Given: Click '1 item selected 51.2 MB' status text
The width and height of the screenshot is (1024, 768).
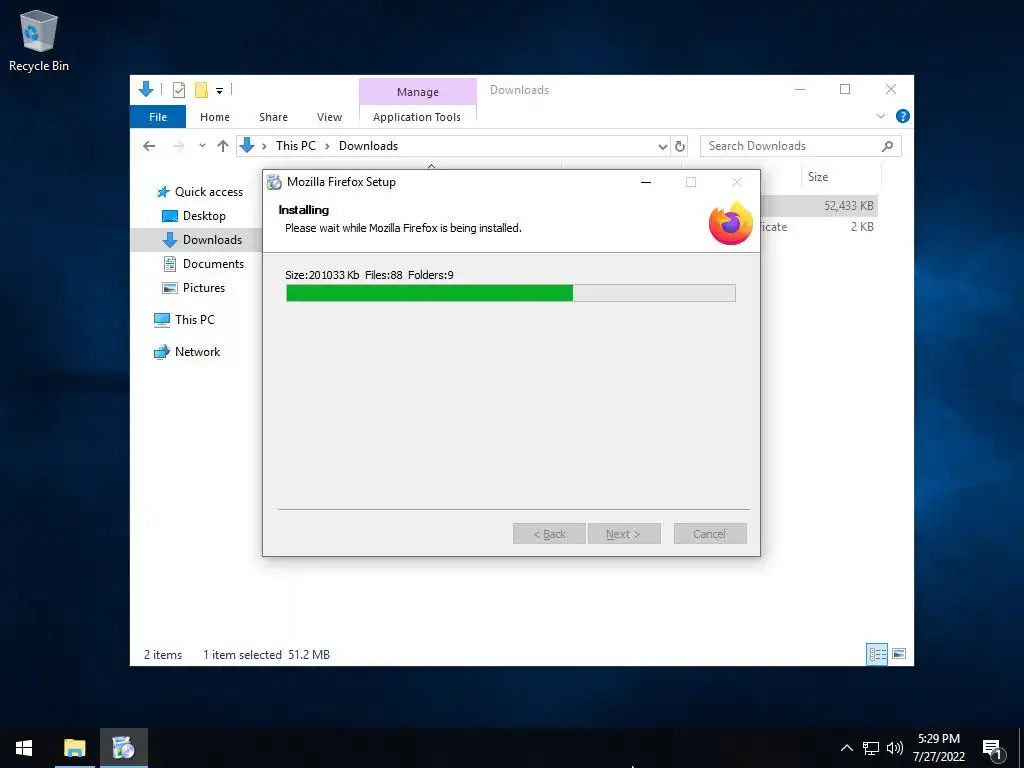Looking at the screenshot, I should tap(266, 655).
